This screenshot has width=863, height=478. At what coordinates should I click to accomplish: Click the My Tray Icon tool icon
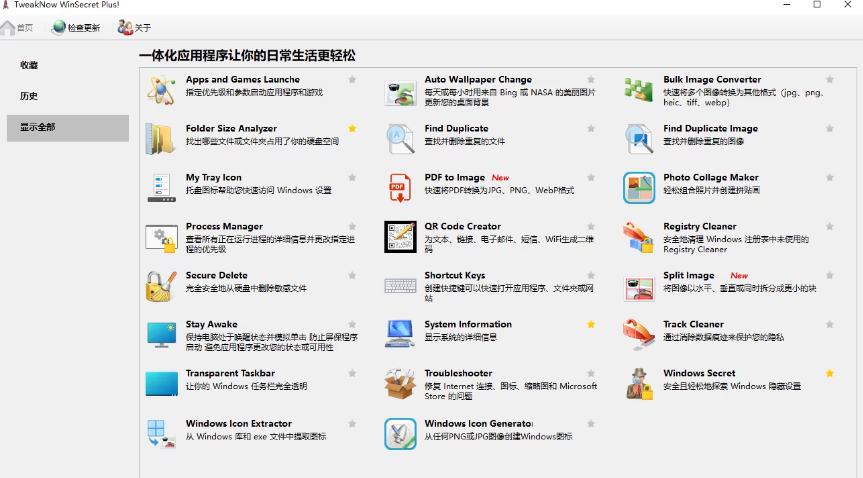tap(161, 188)
